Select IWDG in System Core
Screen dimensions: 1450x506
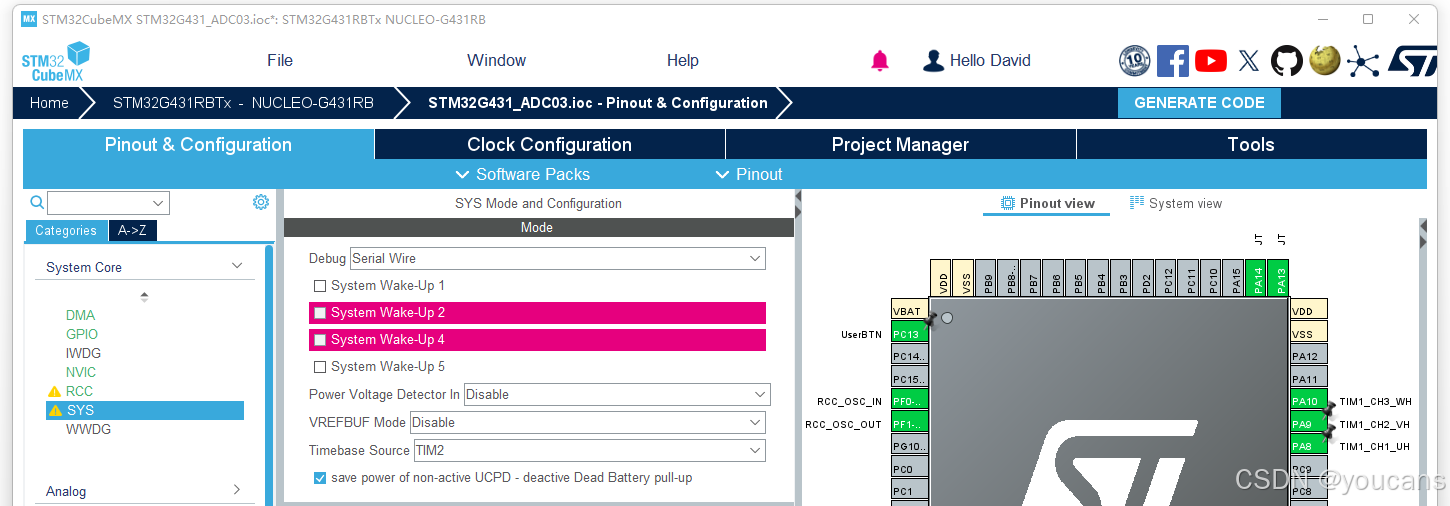(x=83, y=353)
